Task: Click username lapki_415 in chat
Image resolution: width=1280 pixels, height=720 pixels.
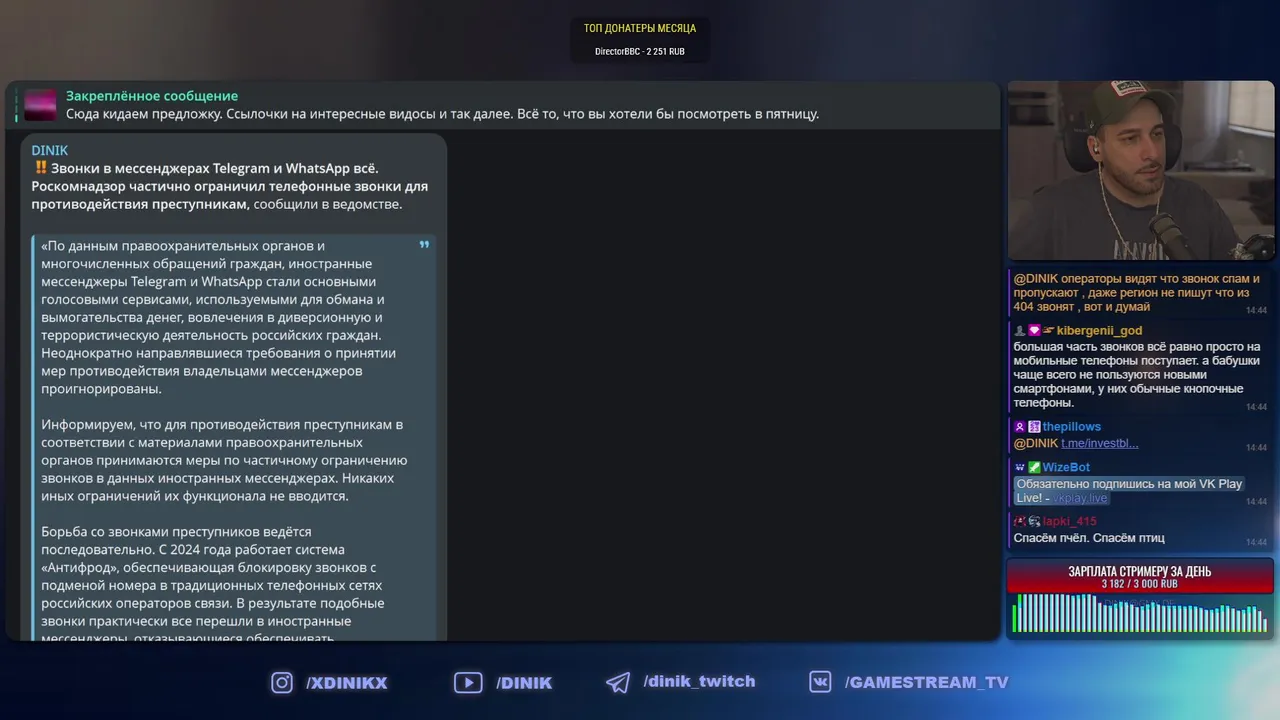Action: pos(1069,521)
